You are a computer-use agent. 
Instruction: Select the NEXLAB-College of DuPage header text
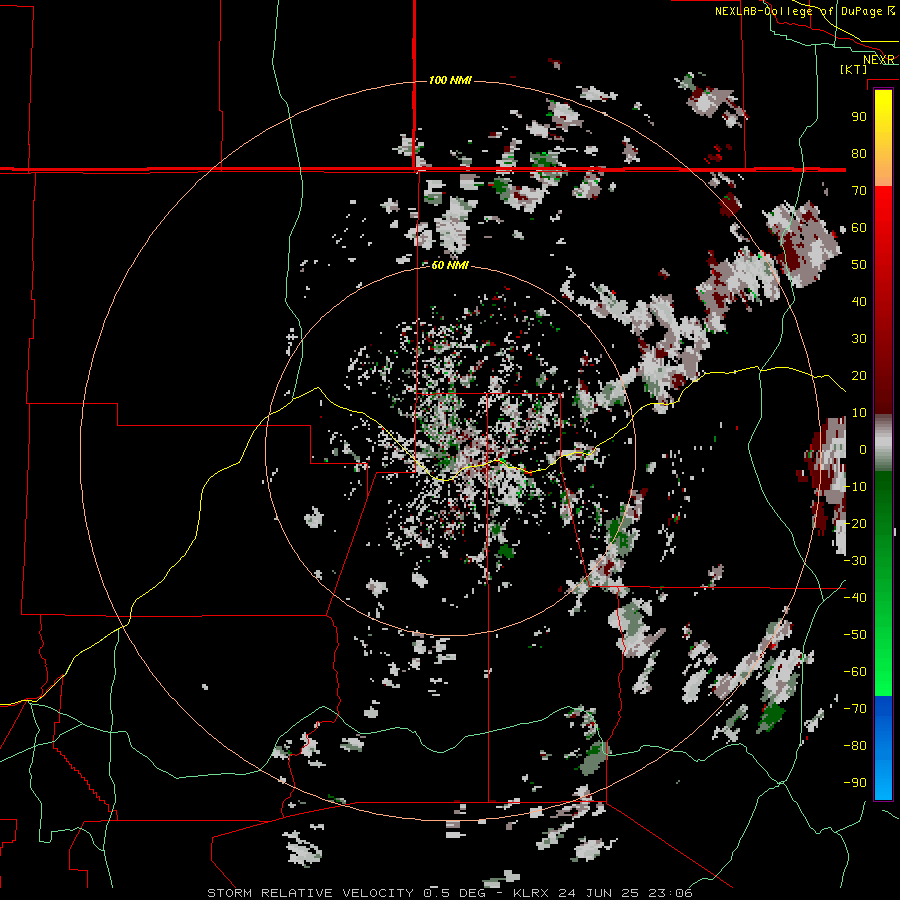pos(799,11)
